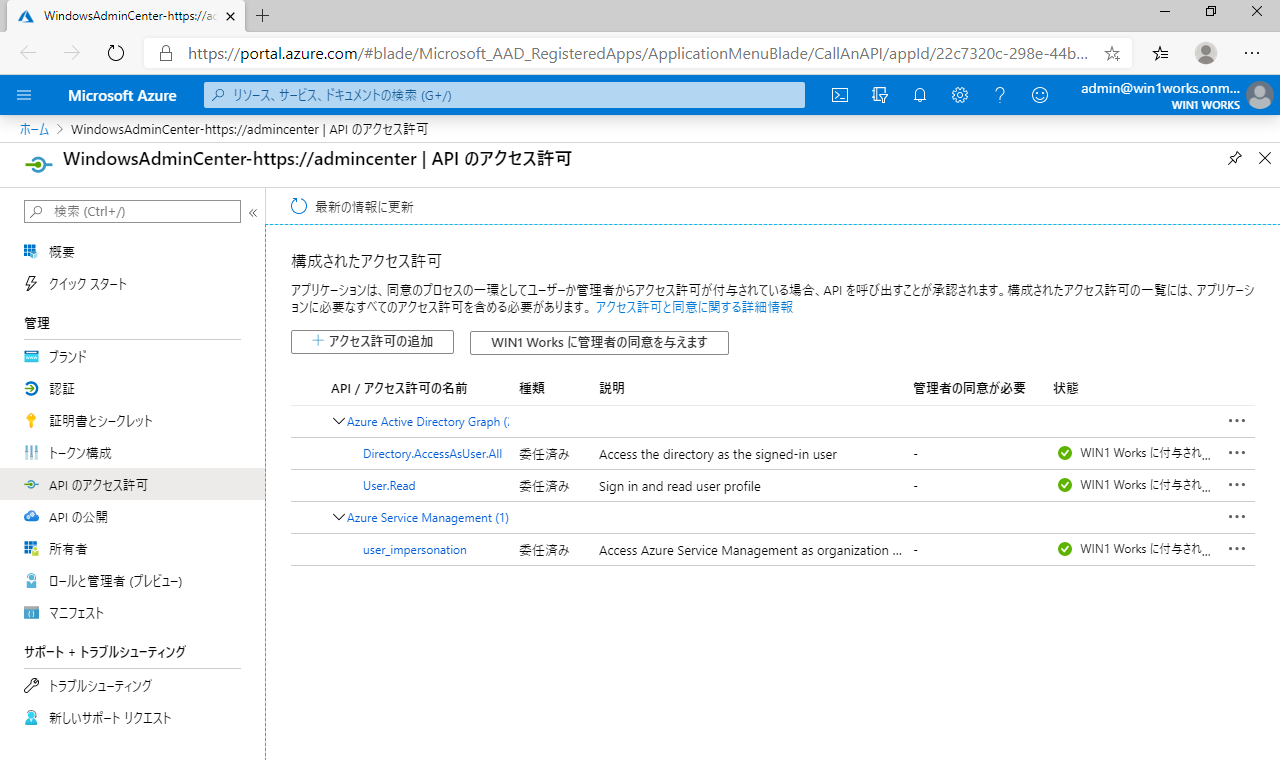Screen dimensions: 1280x760
Task: Go to ホーム breadcrumb link
Action: point(34,129)
